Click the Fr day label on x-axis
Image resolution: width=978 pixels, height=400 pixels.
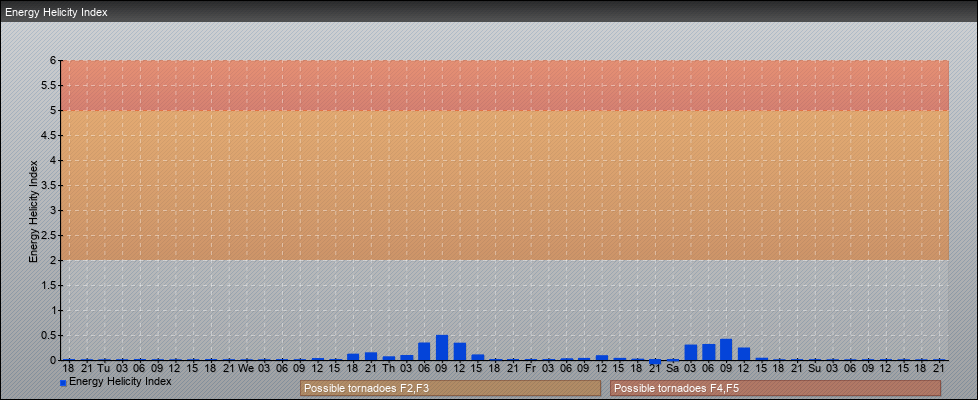coord(531,369)
